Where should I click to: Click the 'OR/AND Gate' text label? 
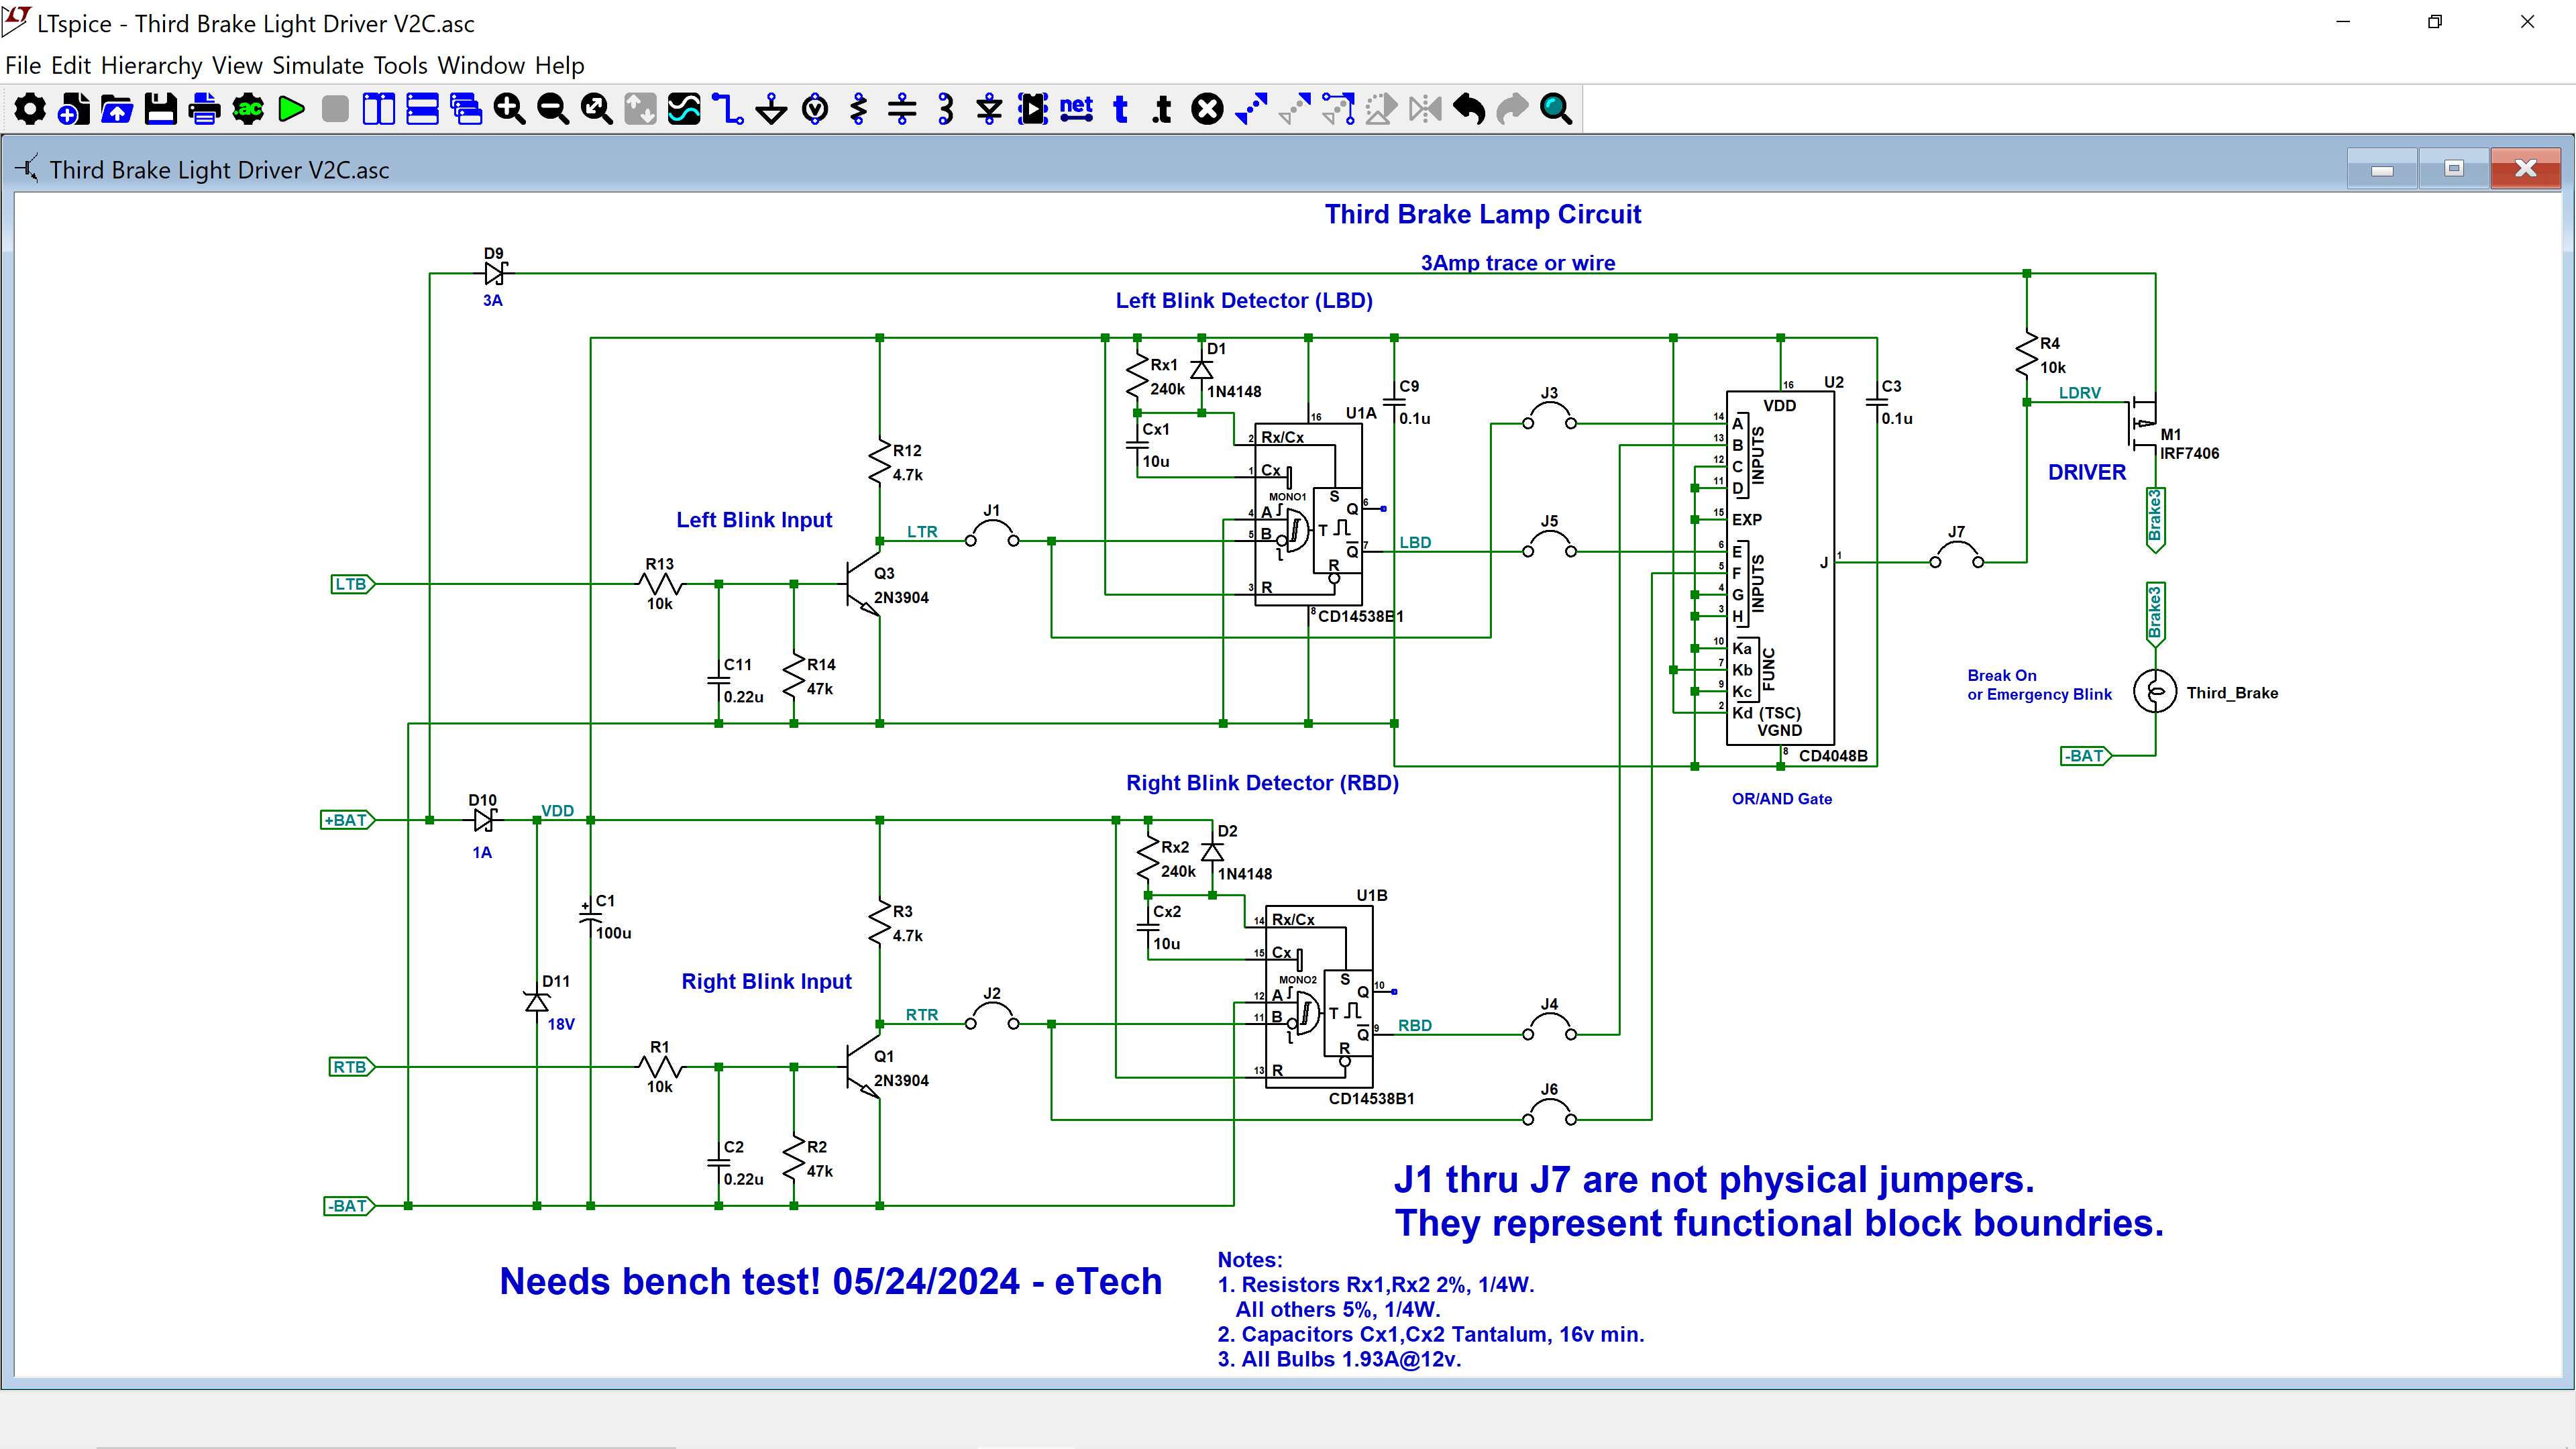click(1782, 799)
